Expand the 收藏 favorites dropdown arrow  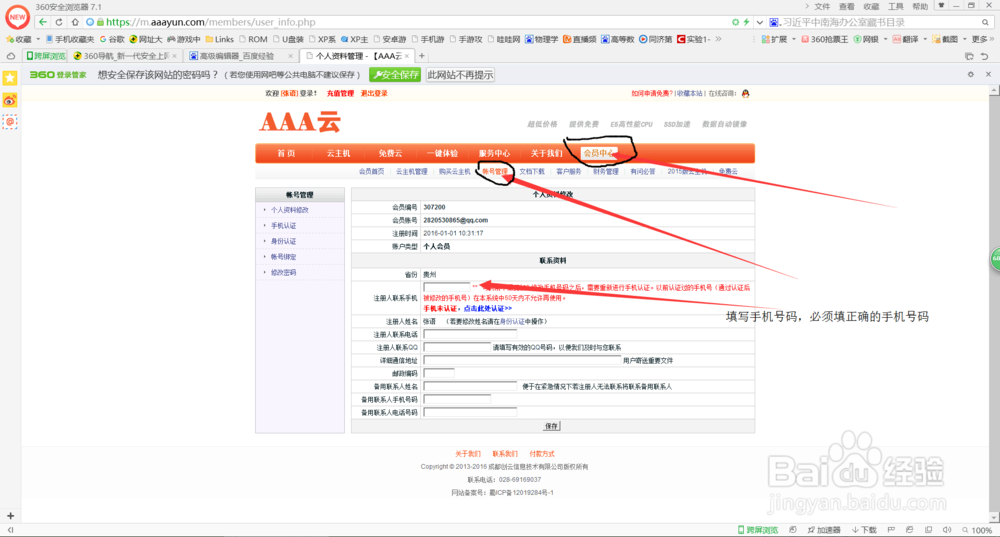tap(38, 40)
